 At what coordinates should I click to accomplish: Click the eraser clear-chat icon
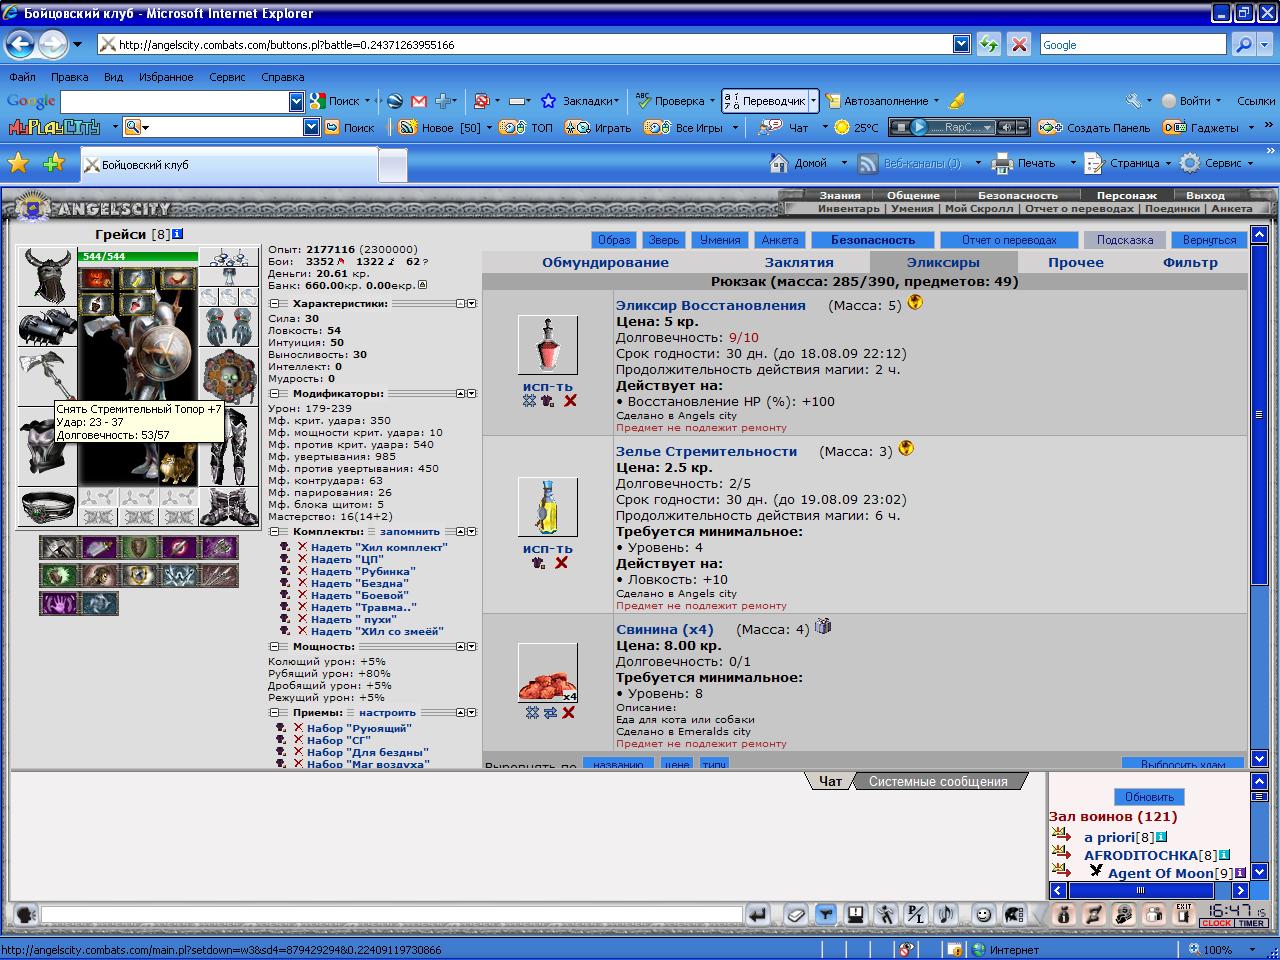tap(795, 914)
